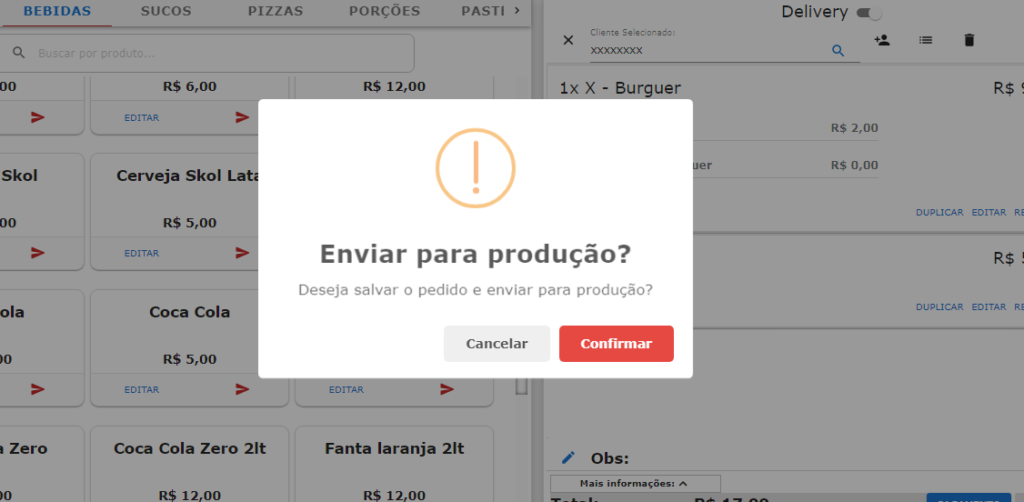Expand the Mais informações section
The height and width of the screenshot is (502, 1024).
tap(634, 484)
